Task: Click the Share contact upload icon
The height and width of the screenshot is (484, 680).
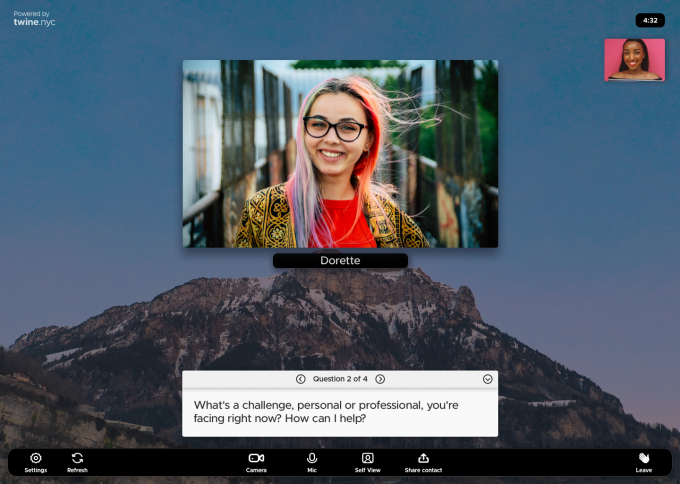Action: tap(423, 458)
